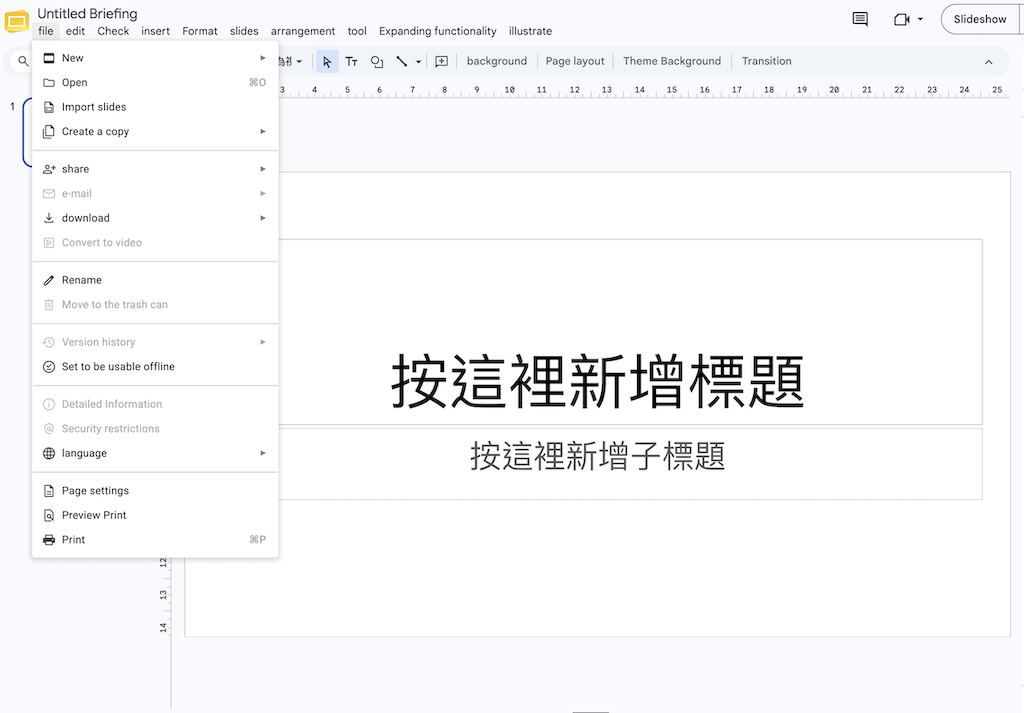Open the arrangement menu

pyautogui.click(x=303, y=31)
